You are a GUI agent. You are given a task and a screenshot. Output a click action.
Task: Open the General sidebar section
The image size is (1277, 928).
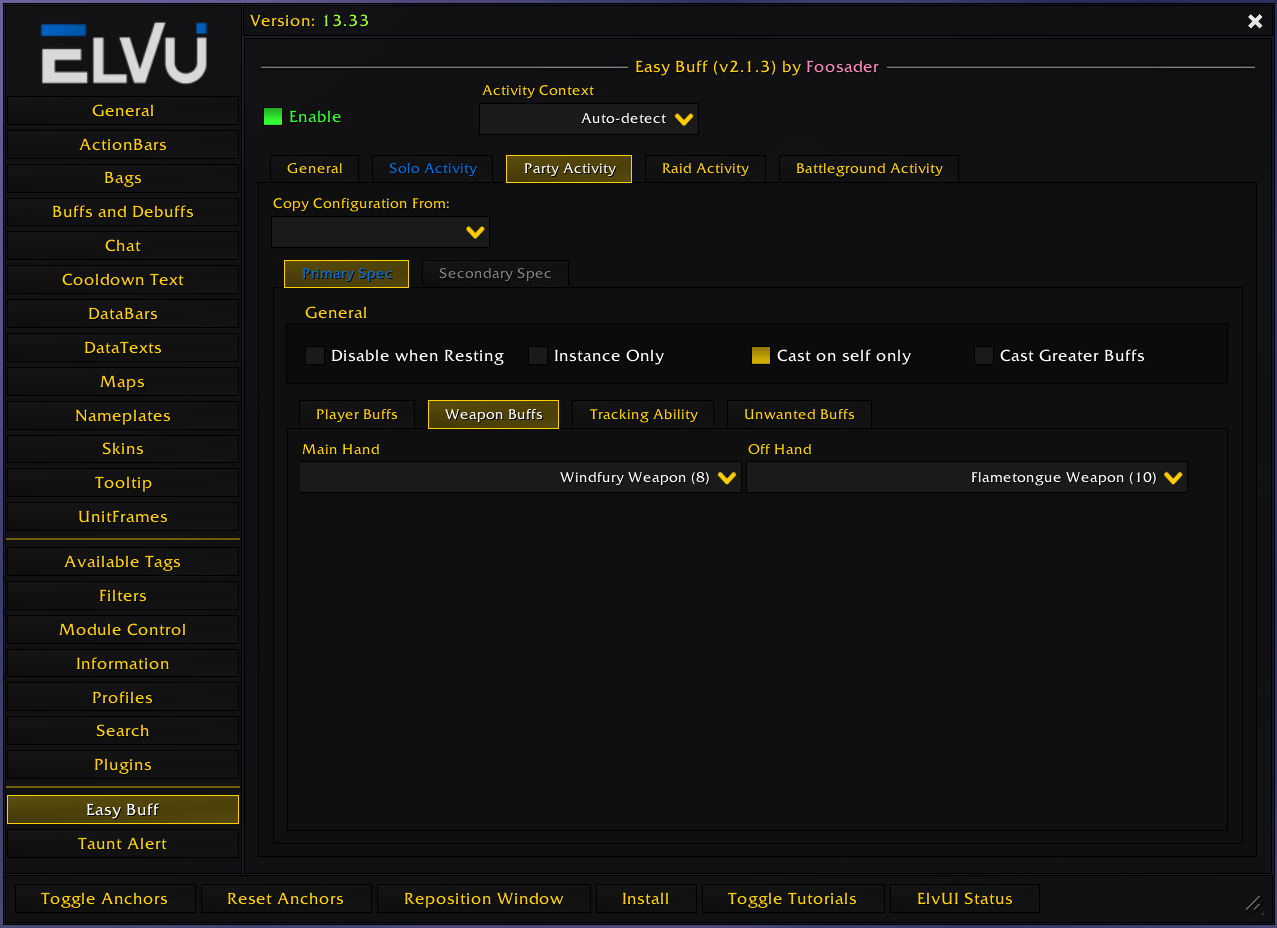point(123,111)
